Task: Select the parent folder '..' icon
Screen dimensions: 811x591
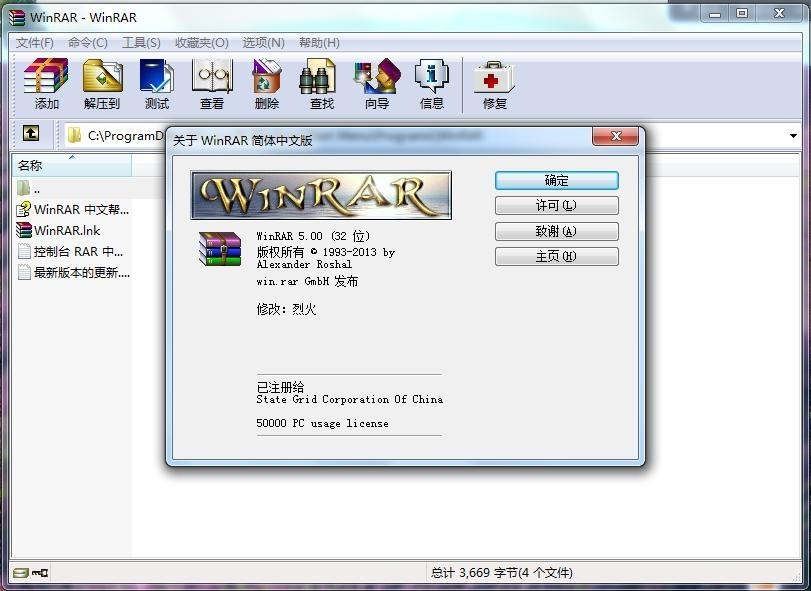Action: (23, 188)
